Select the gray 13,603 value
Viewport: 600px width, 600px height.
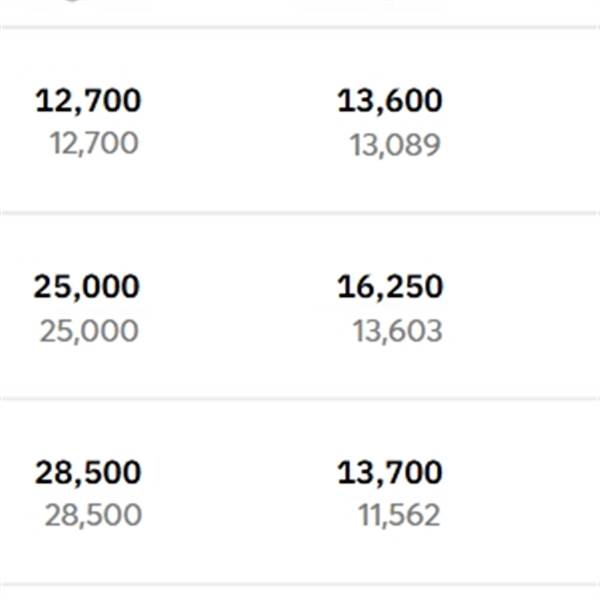tap(398, 331)
